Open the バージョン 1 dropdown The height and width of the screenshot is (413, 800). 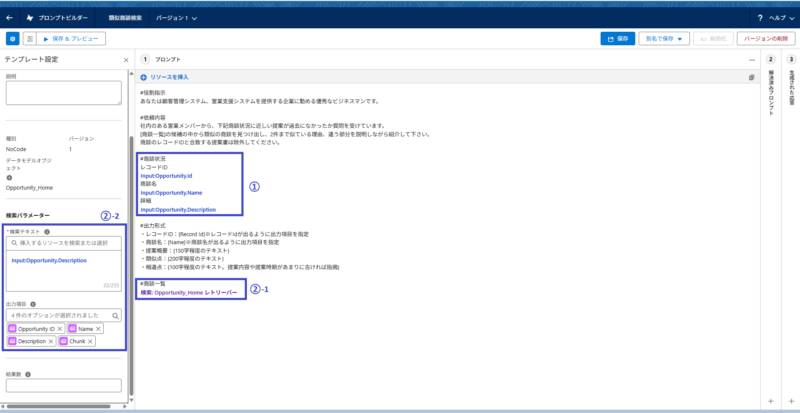(189, 18)
